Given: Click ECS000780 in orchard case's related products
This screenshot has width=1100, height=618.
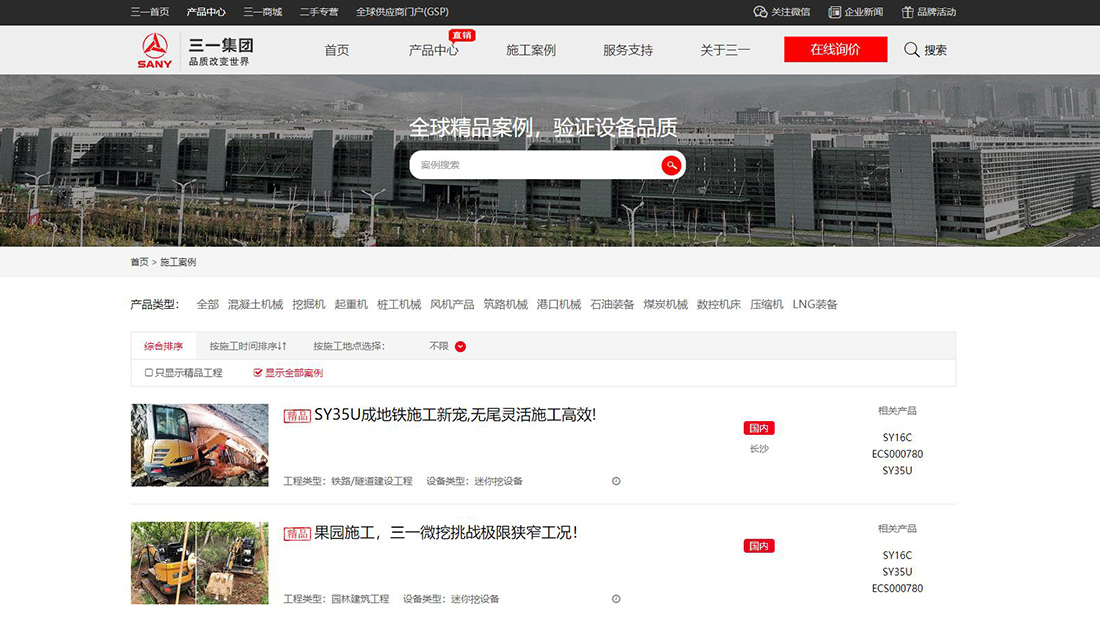Looking at the screenshot, I should [x=897, y=589].
